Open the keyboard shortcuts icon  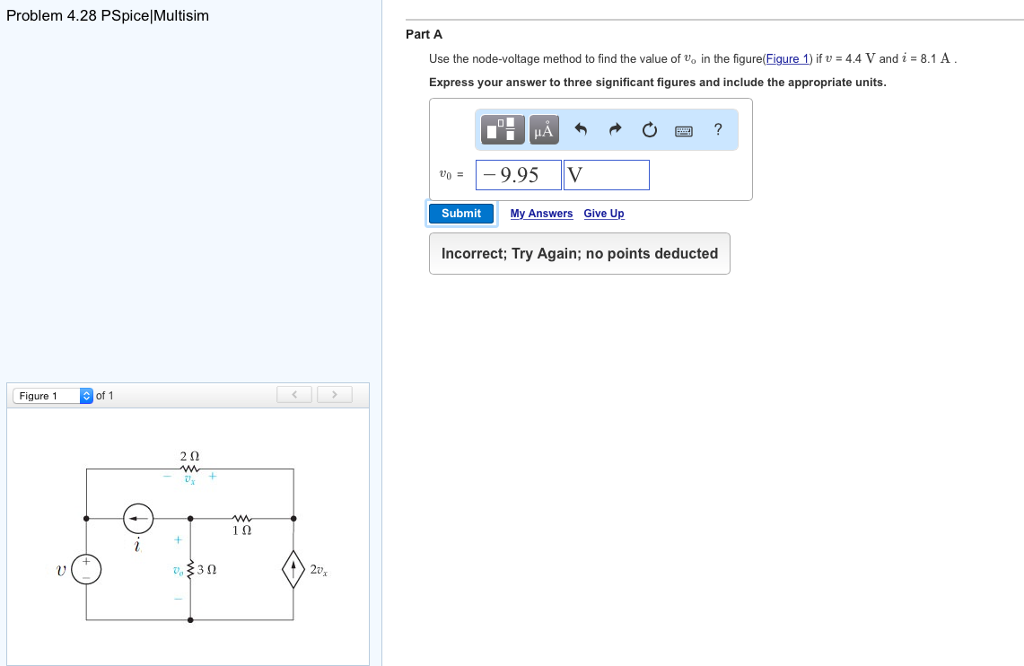[x=684, y=130]
